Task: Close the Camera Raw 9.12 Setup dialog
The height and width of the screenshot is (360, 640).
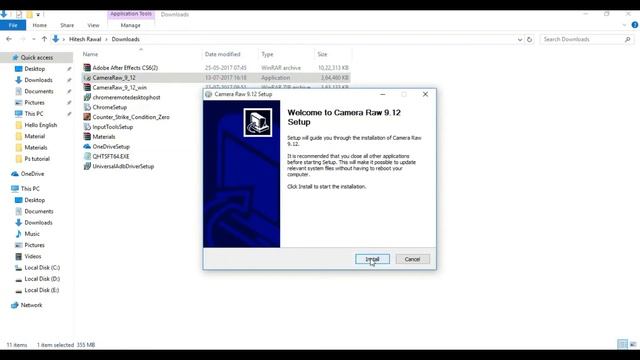Action: (425, 94)
